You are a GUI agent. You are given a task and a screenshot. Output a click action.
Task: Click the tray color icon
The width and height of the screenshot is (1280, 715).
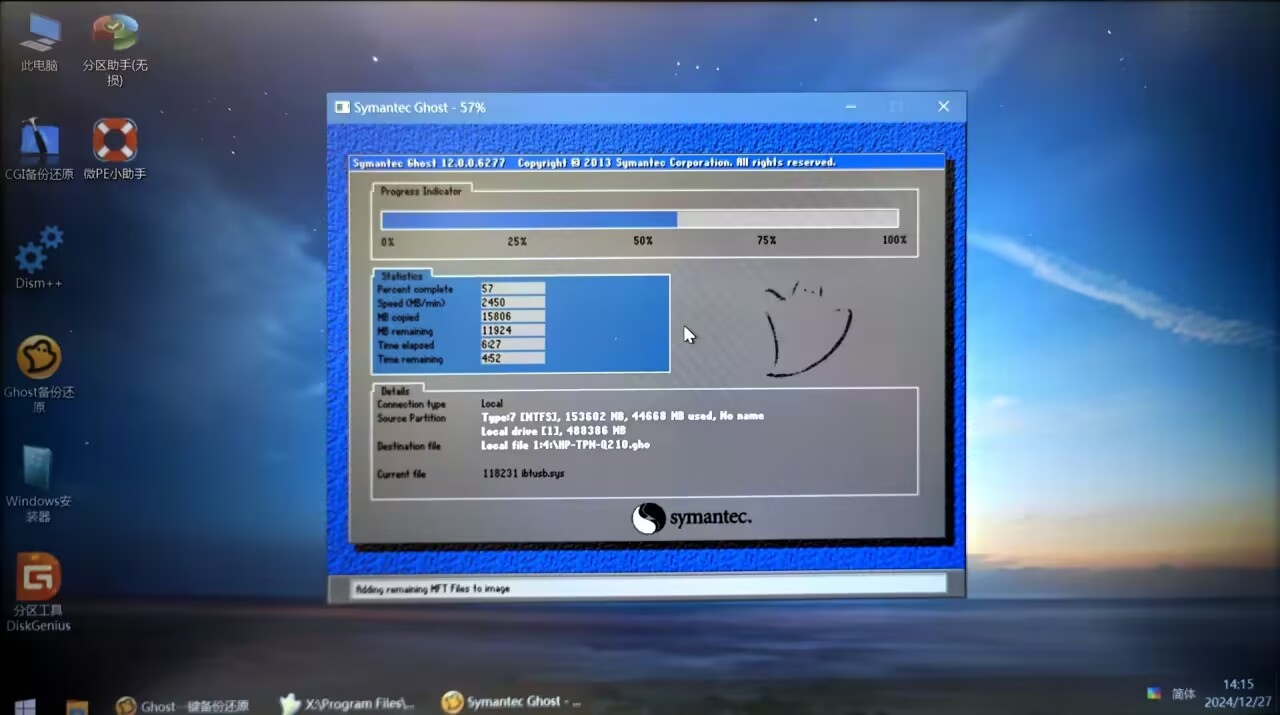tap(1154, 693)
